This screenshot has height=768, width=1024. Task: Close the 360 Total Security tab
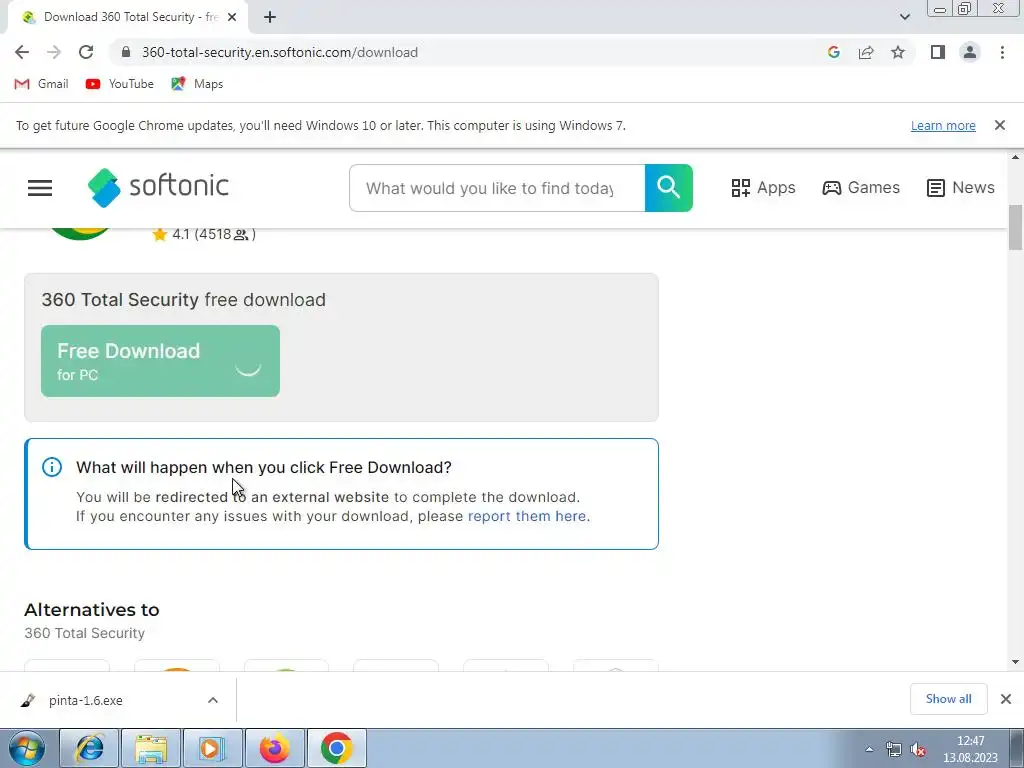pyautogui.click(x=232, y=18)
